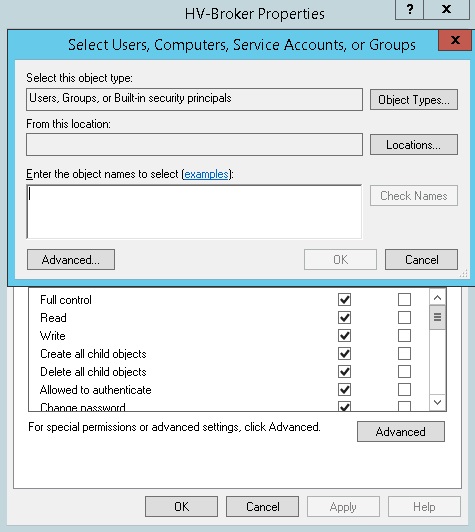Open the Object Types dialog
The width and height of the screenshot is (475, 532).
pyautogui.click(x=414, y=99)
